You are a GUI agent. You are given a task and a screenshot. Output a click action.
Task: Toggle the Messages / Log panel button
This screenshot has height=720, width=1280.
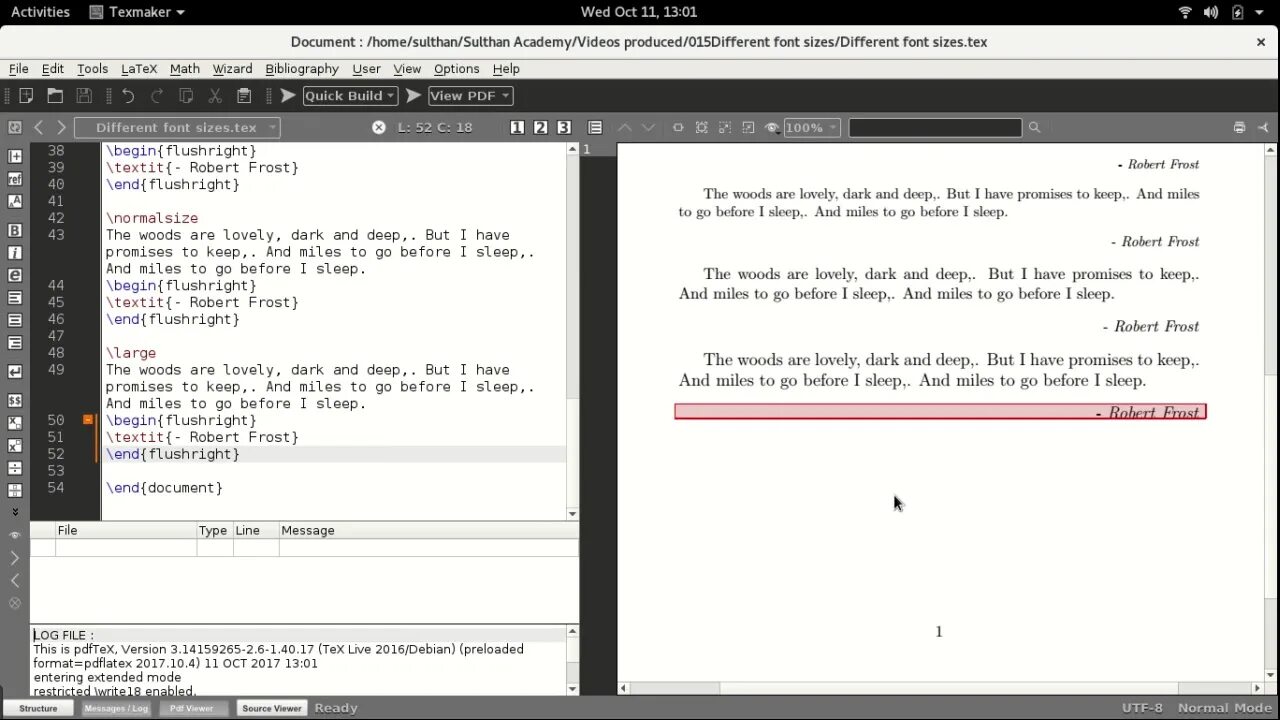tap(115, 708)
